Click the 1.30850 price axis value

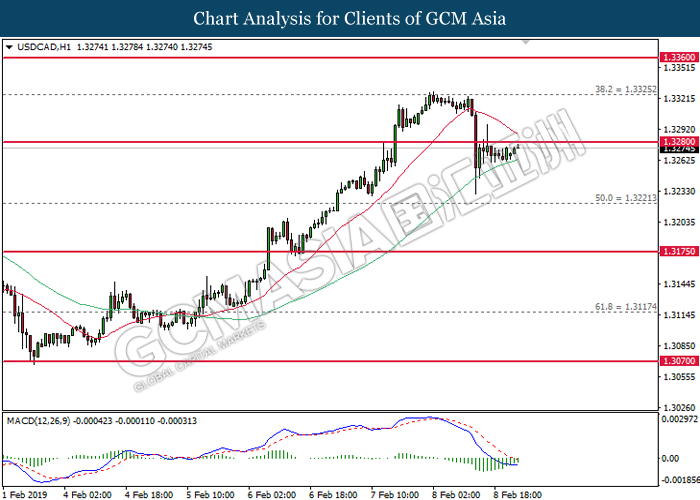point(679,346)
